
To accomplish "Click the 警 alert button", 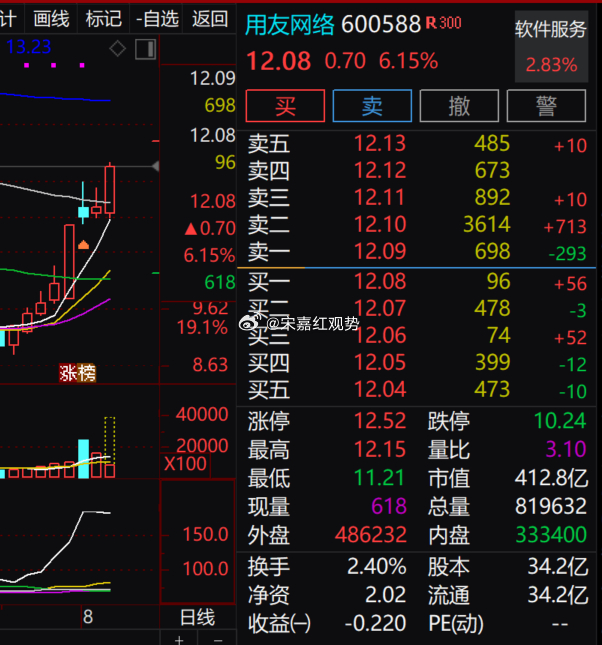I will point(546,106).
